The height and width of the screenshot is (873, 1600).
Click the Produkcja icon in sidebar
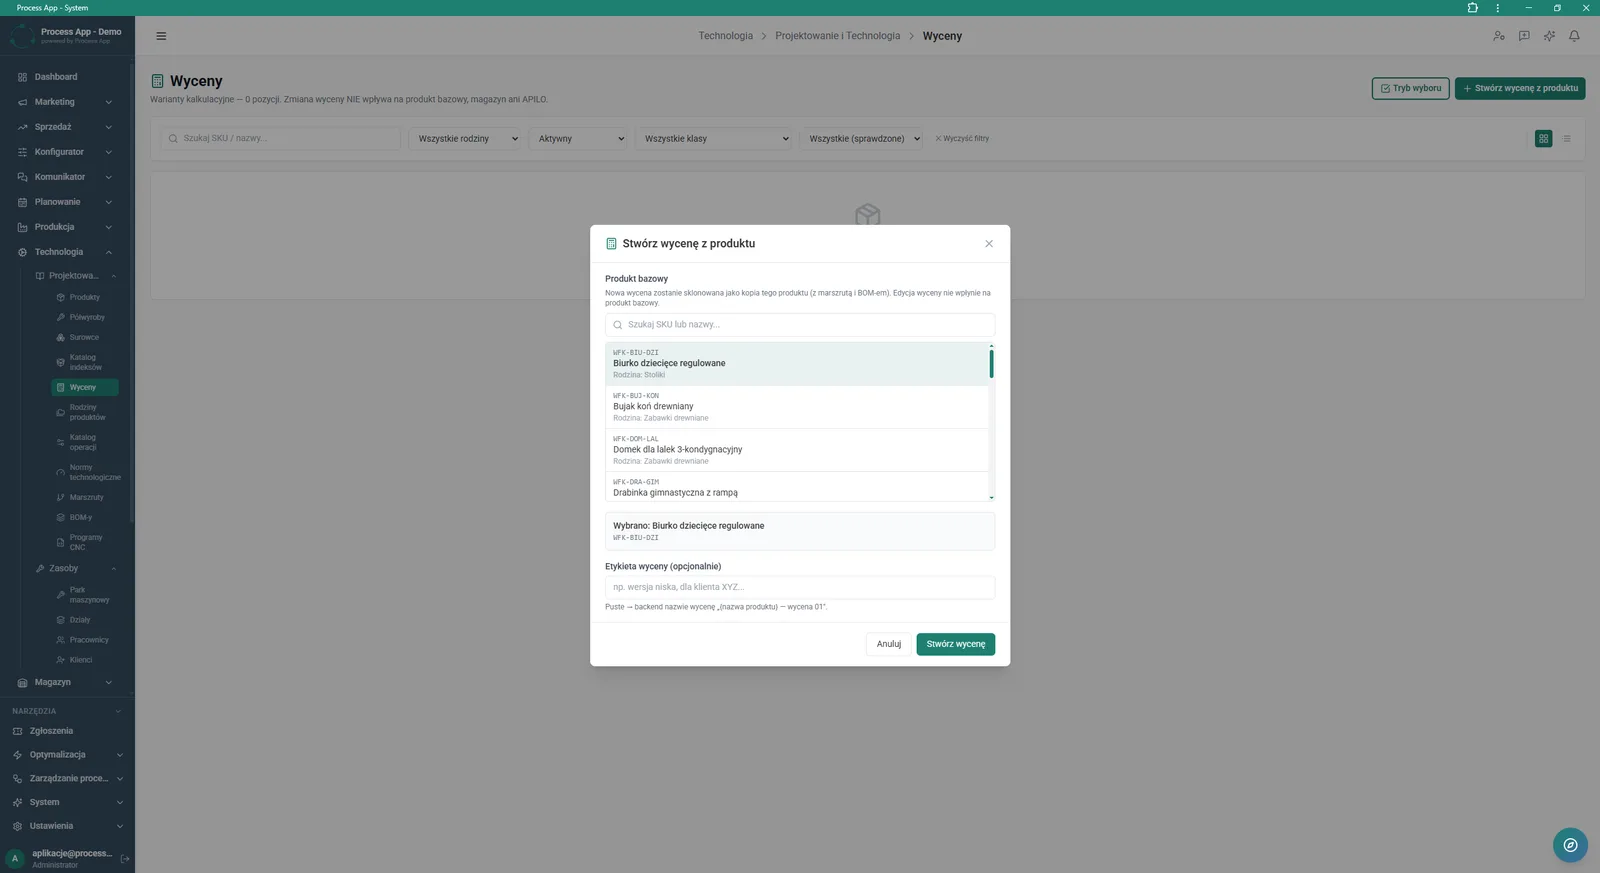(22, 227)
